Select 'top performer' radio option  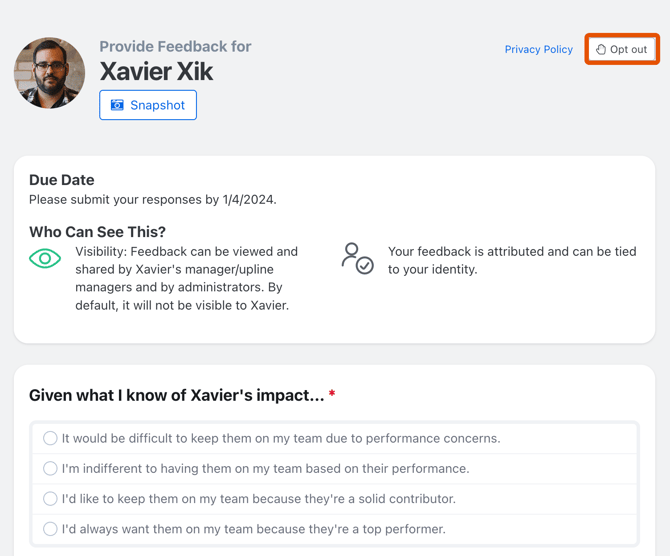pos(50,528)
